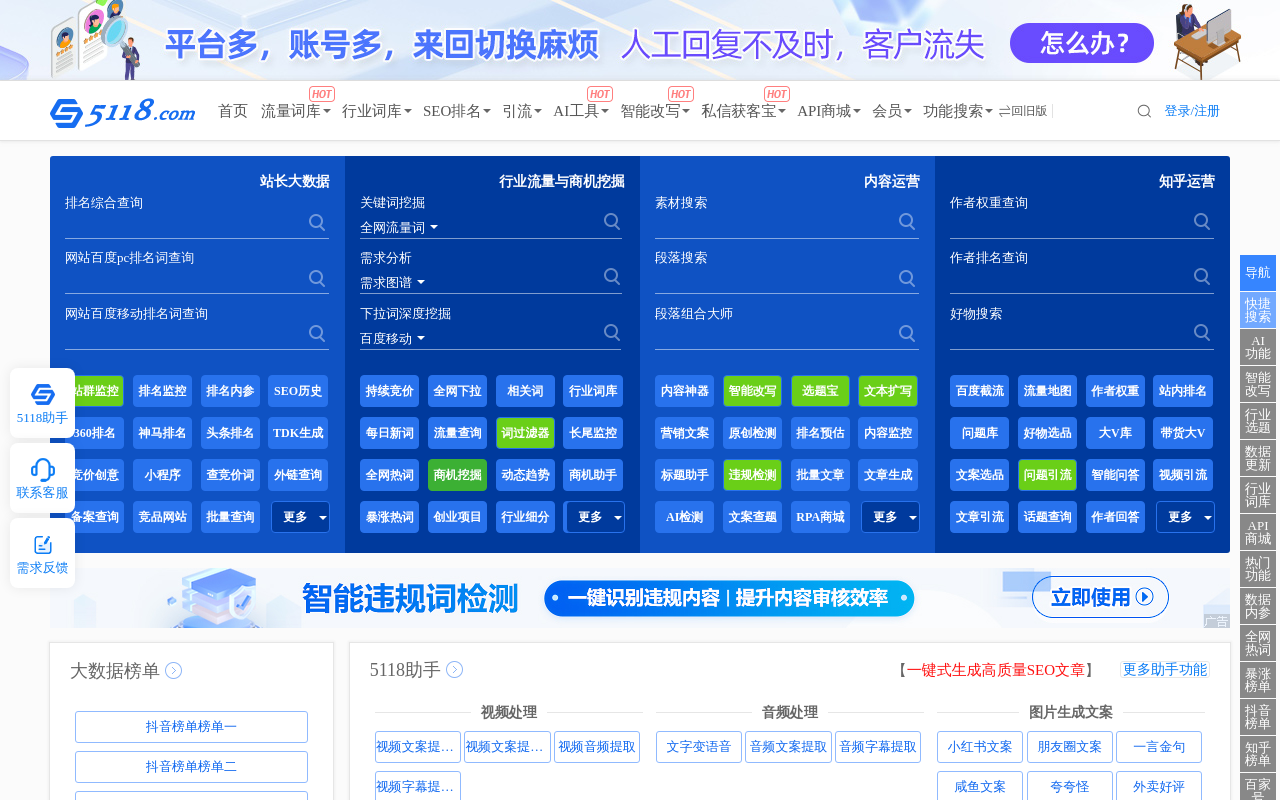Open the 流量词库 navigation menu
1280x800 pixels.
(x=295, y=111)
